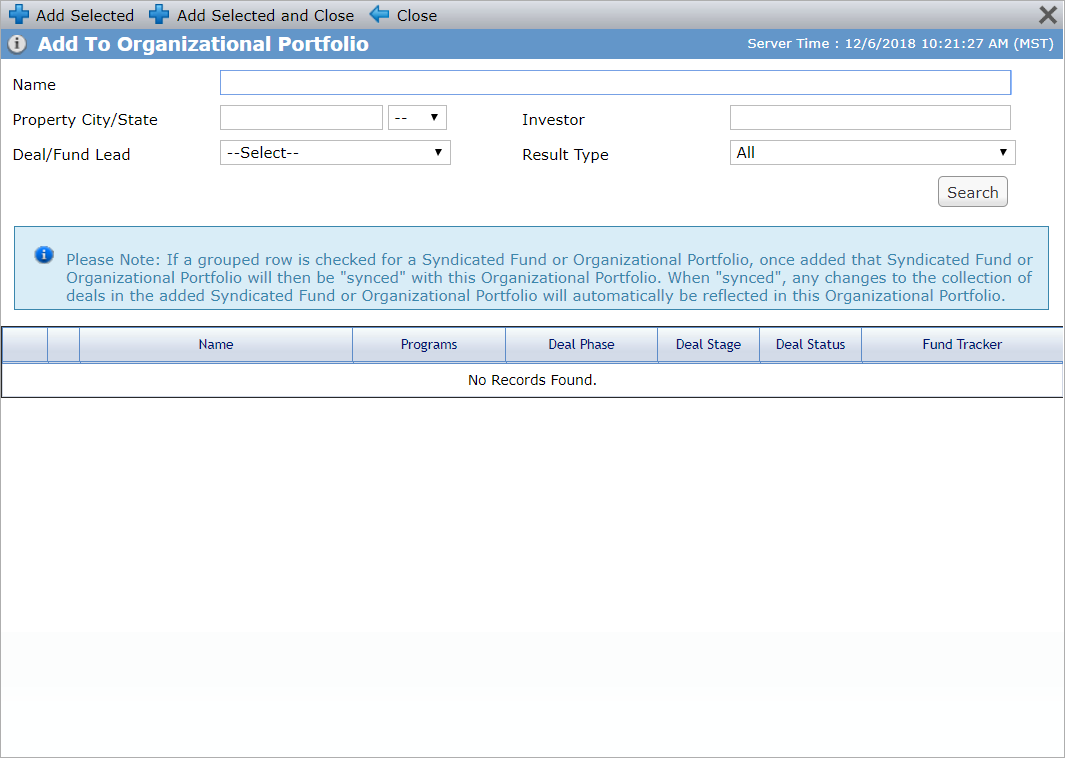Sort by the Deal Status column header

coord(811,344)
